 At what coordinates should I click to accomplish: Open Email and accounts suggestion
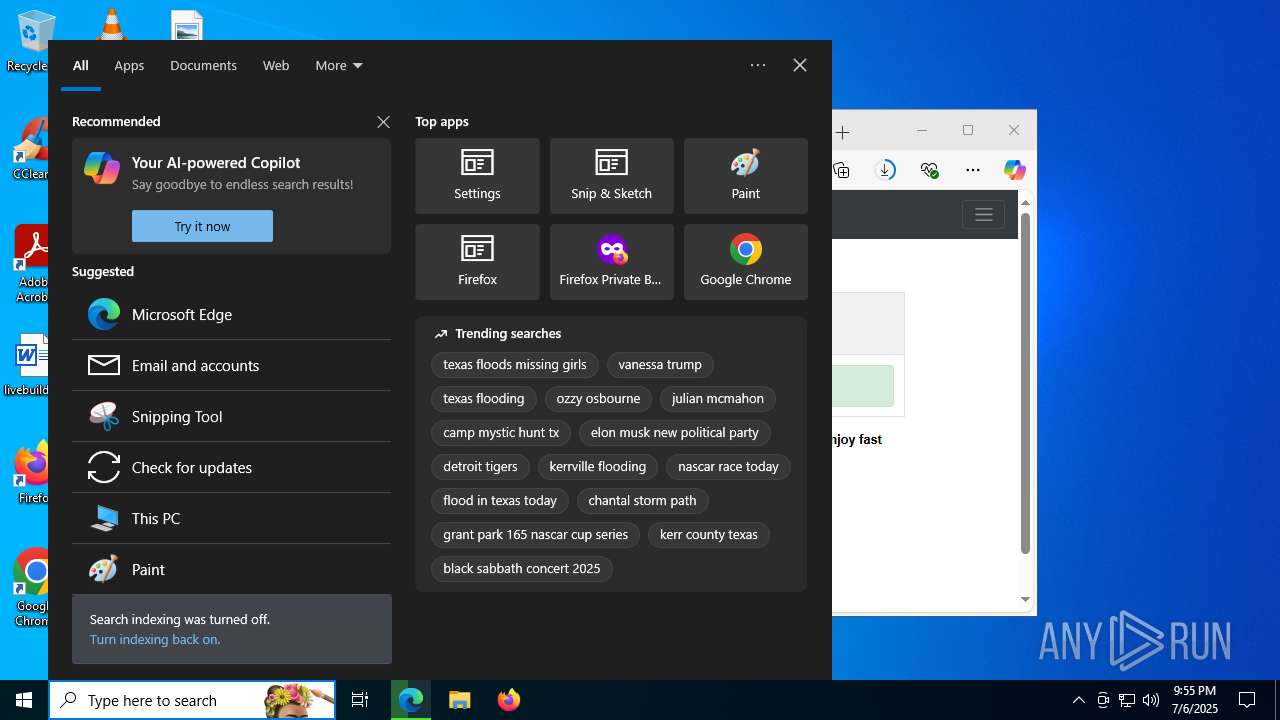[231, 365]
